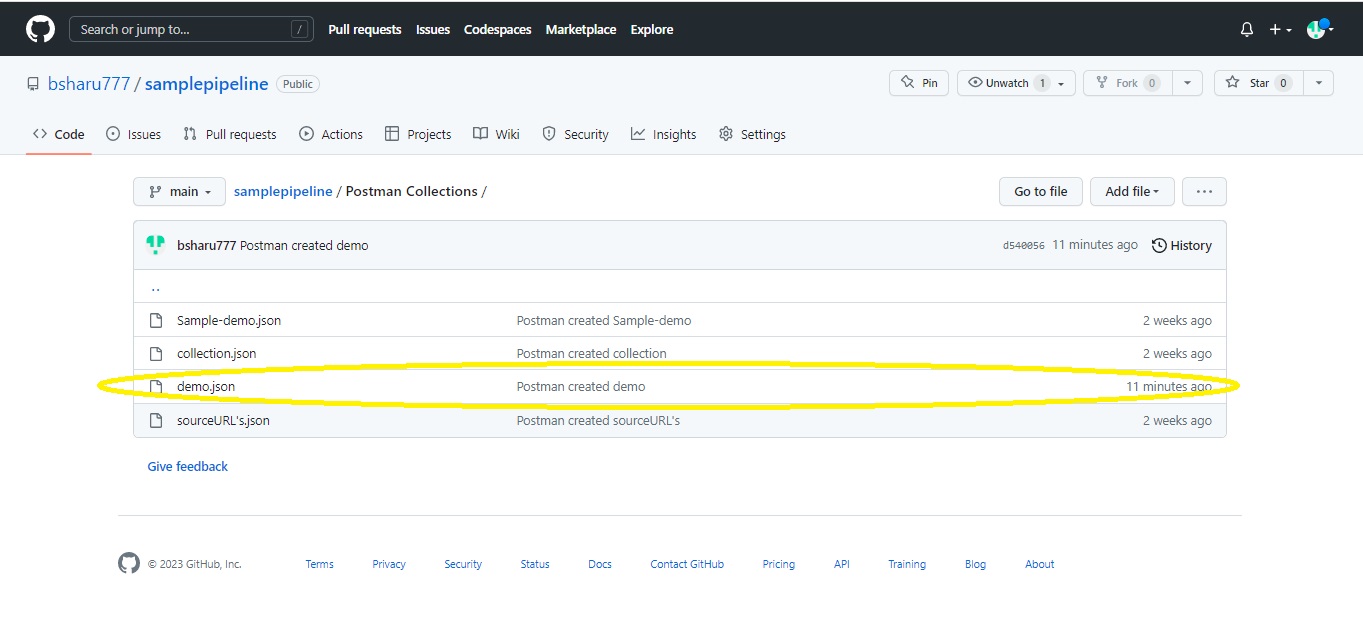Open the bsharu777 owner link

(x=89, y=84)
